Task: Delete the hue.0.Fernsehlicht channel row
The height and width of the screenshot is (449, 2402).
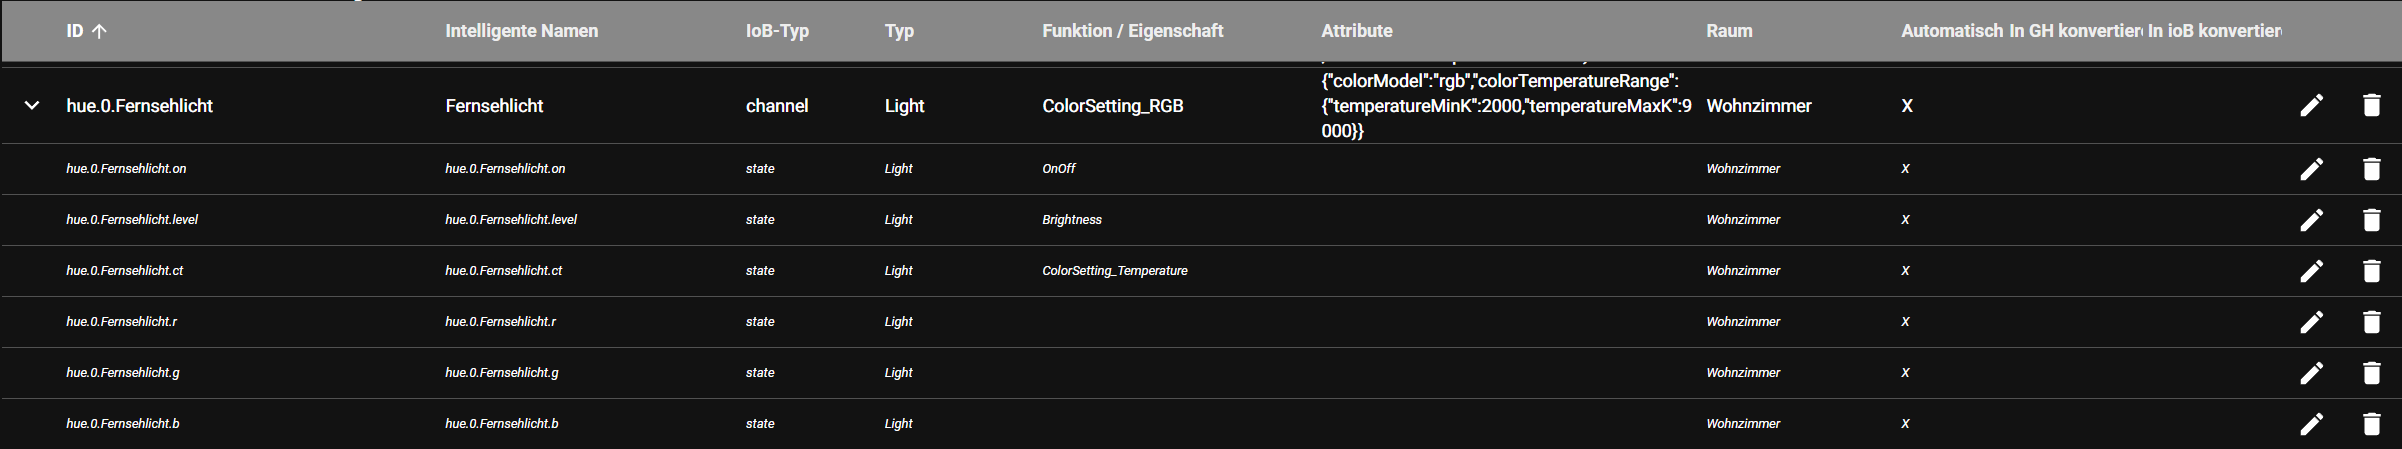Action: point(2371,105)
